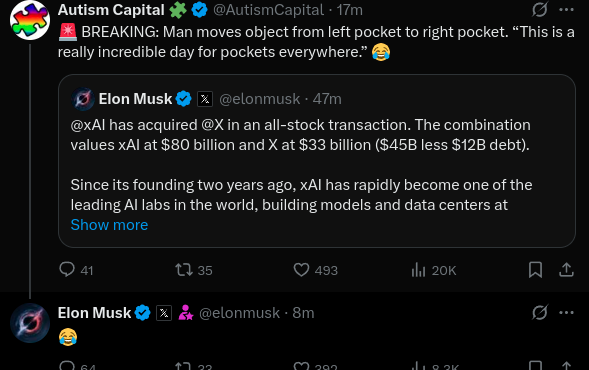View analytics showing 20K views

click(433, 270)
